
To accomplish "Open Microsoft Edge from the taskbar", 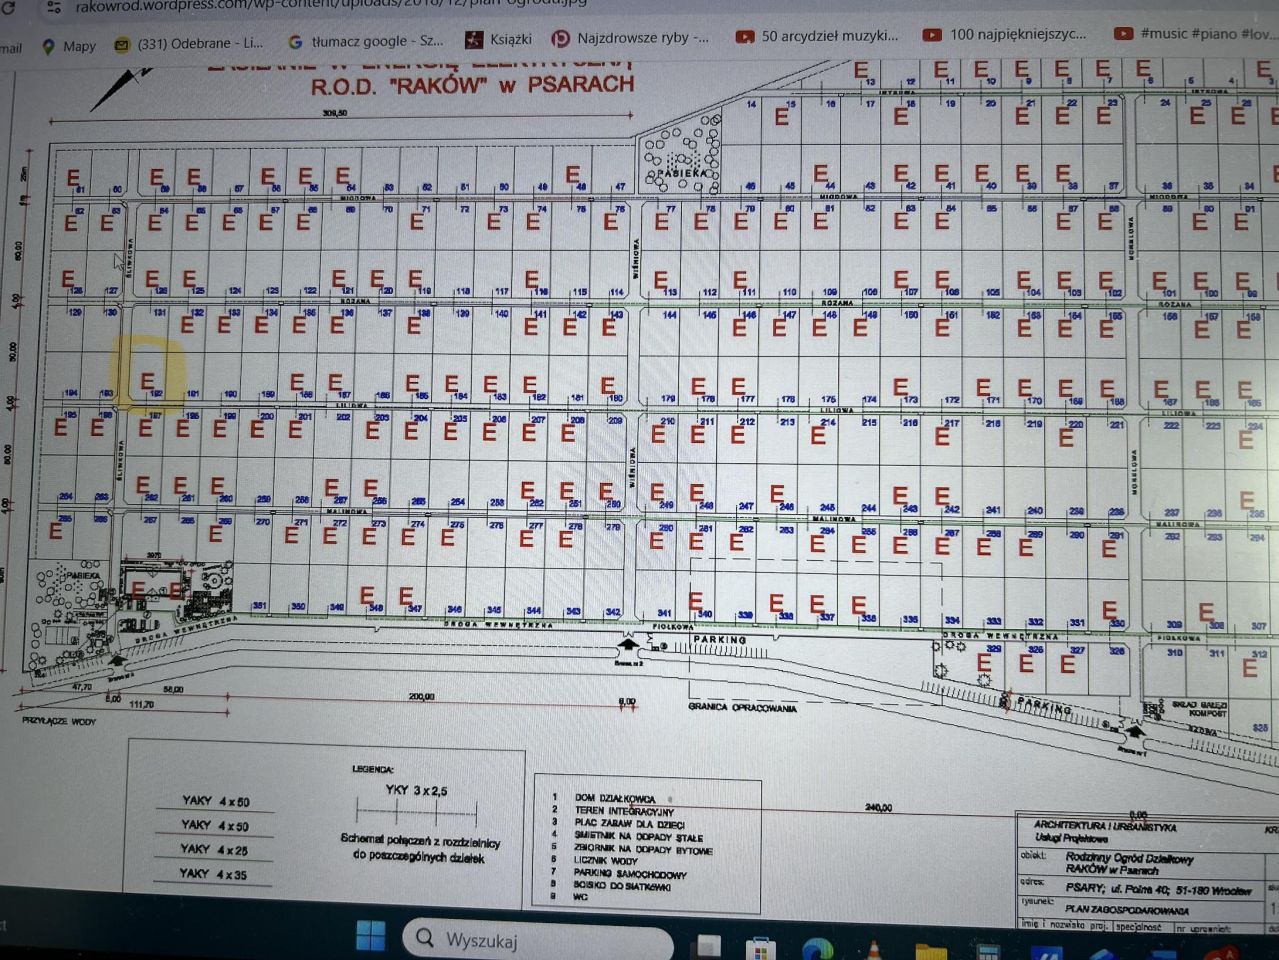I will (x=817, y=948).
